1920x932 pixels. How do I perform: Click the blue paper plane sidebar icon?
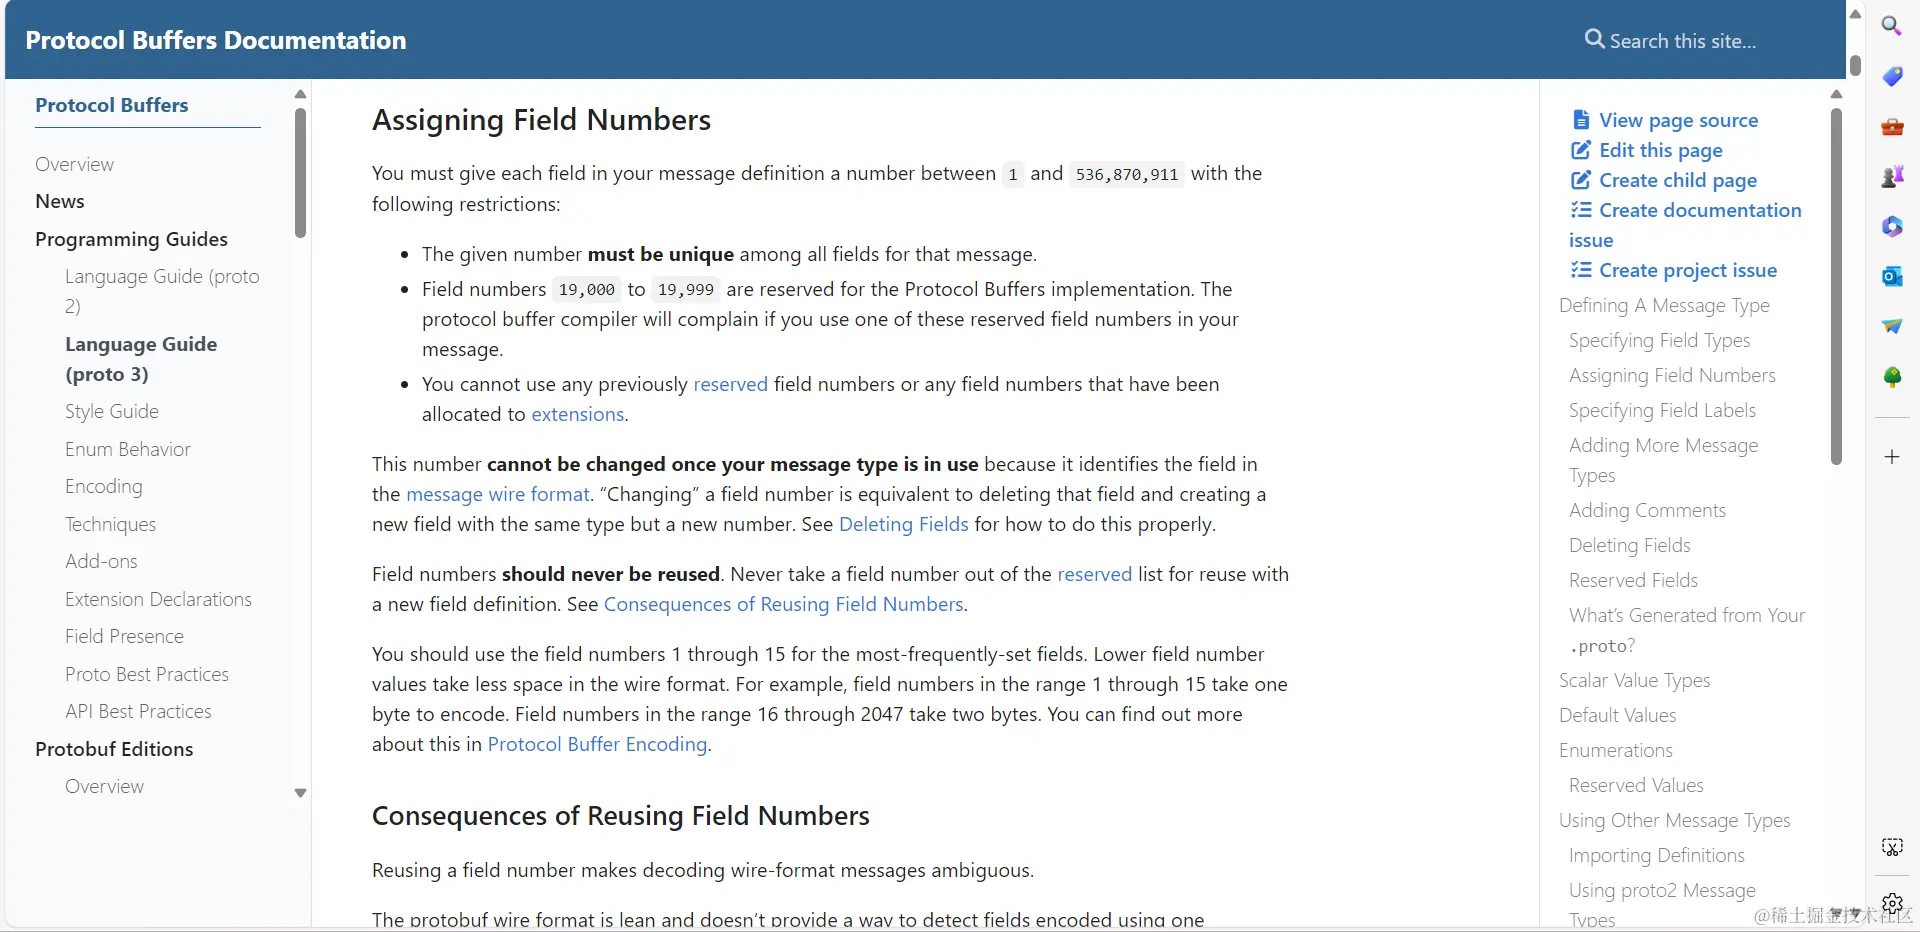pos(1891,327)
